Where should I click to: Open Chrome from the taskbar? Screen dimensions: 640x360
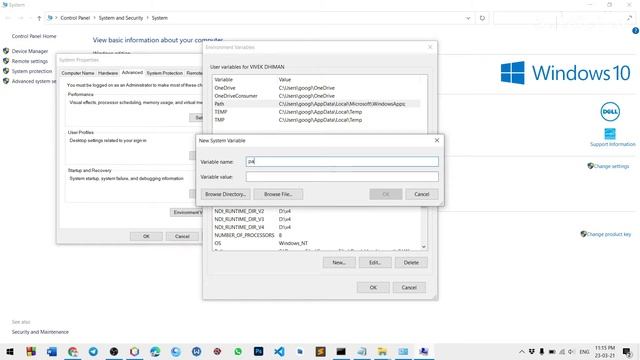(73, 351)
